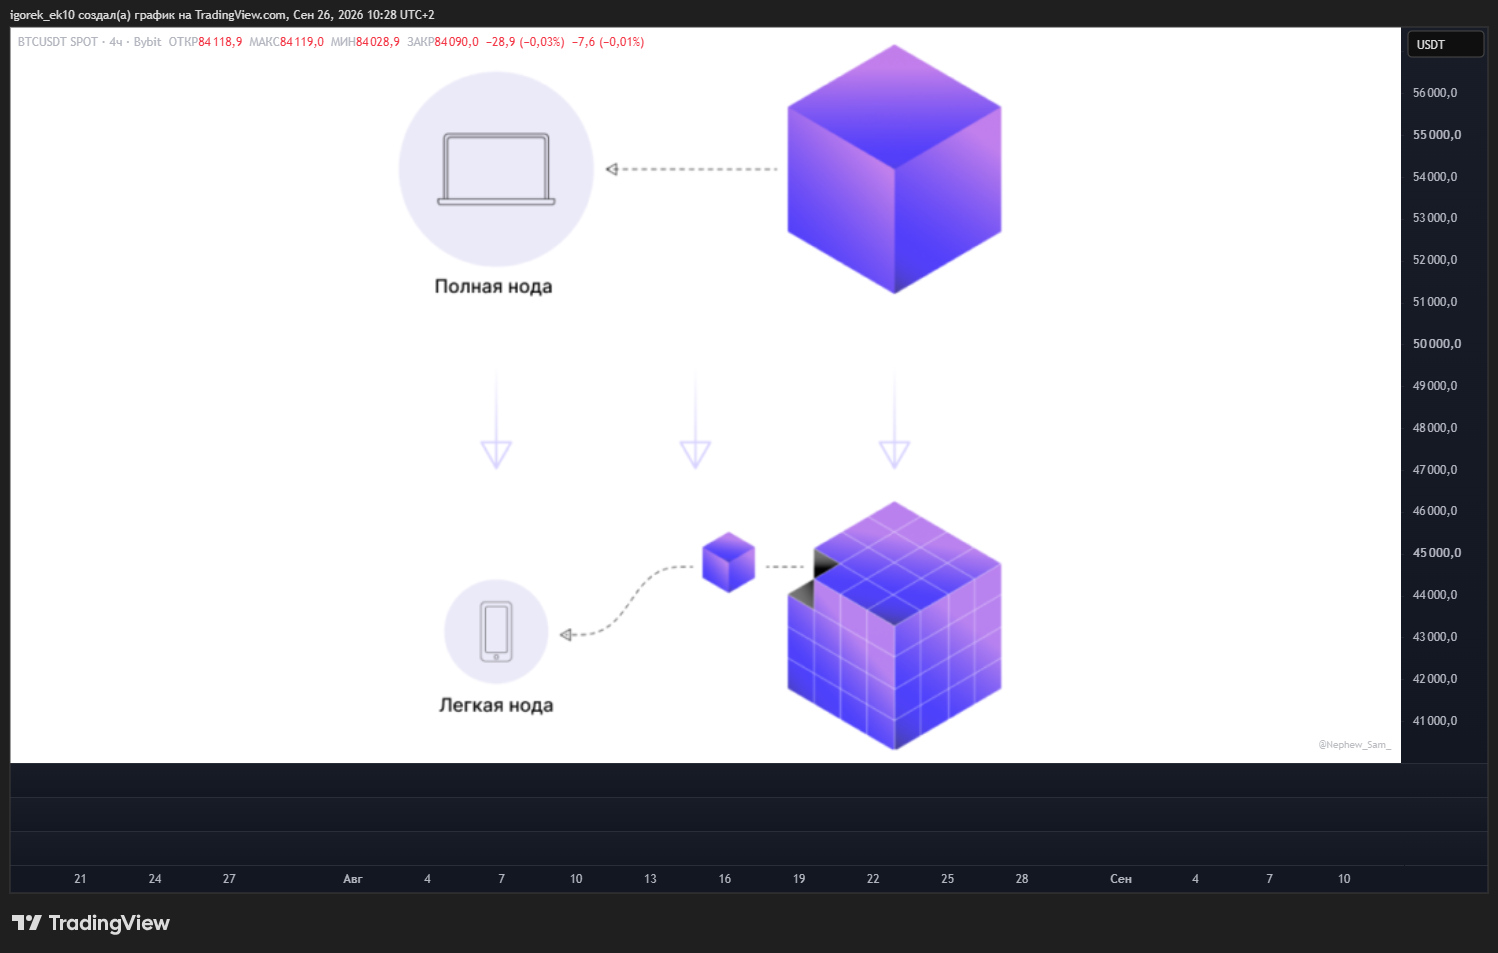
Task: Click the TradingView logo
Action: click(x=91, y=923)
